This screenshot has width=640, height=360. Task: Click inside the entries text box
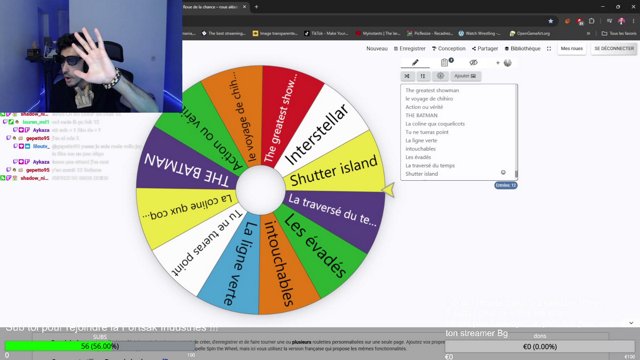(x=457, y=132)
